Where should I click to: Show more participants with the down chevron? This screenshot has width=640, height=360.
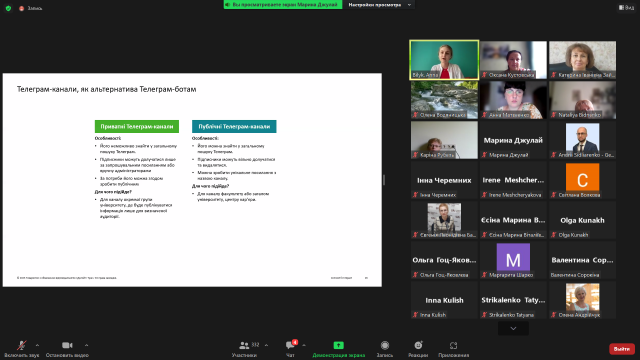pos(513,329)
